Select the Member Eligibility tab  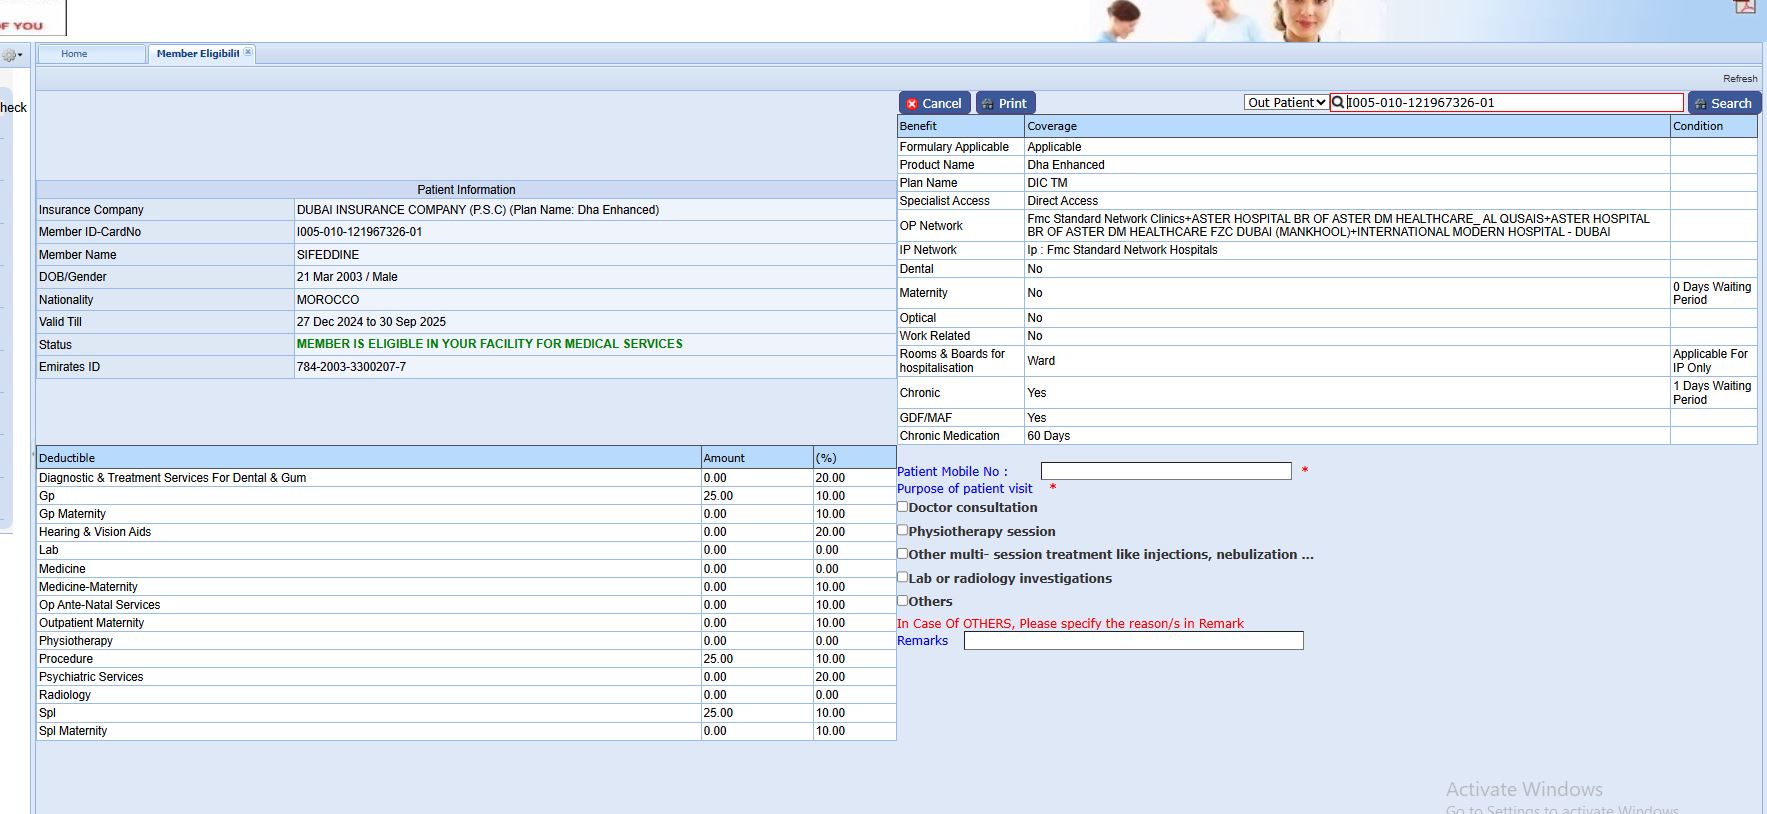tap(197, 54)
